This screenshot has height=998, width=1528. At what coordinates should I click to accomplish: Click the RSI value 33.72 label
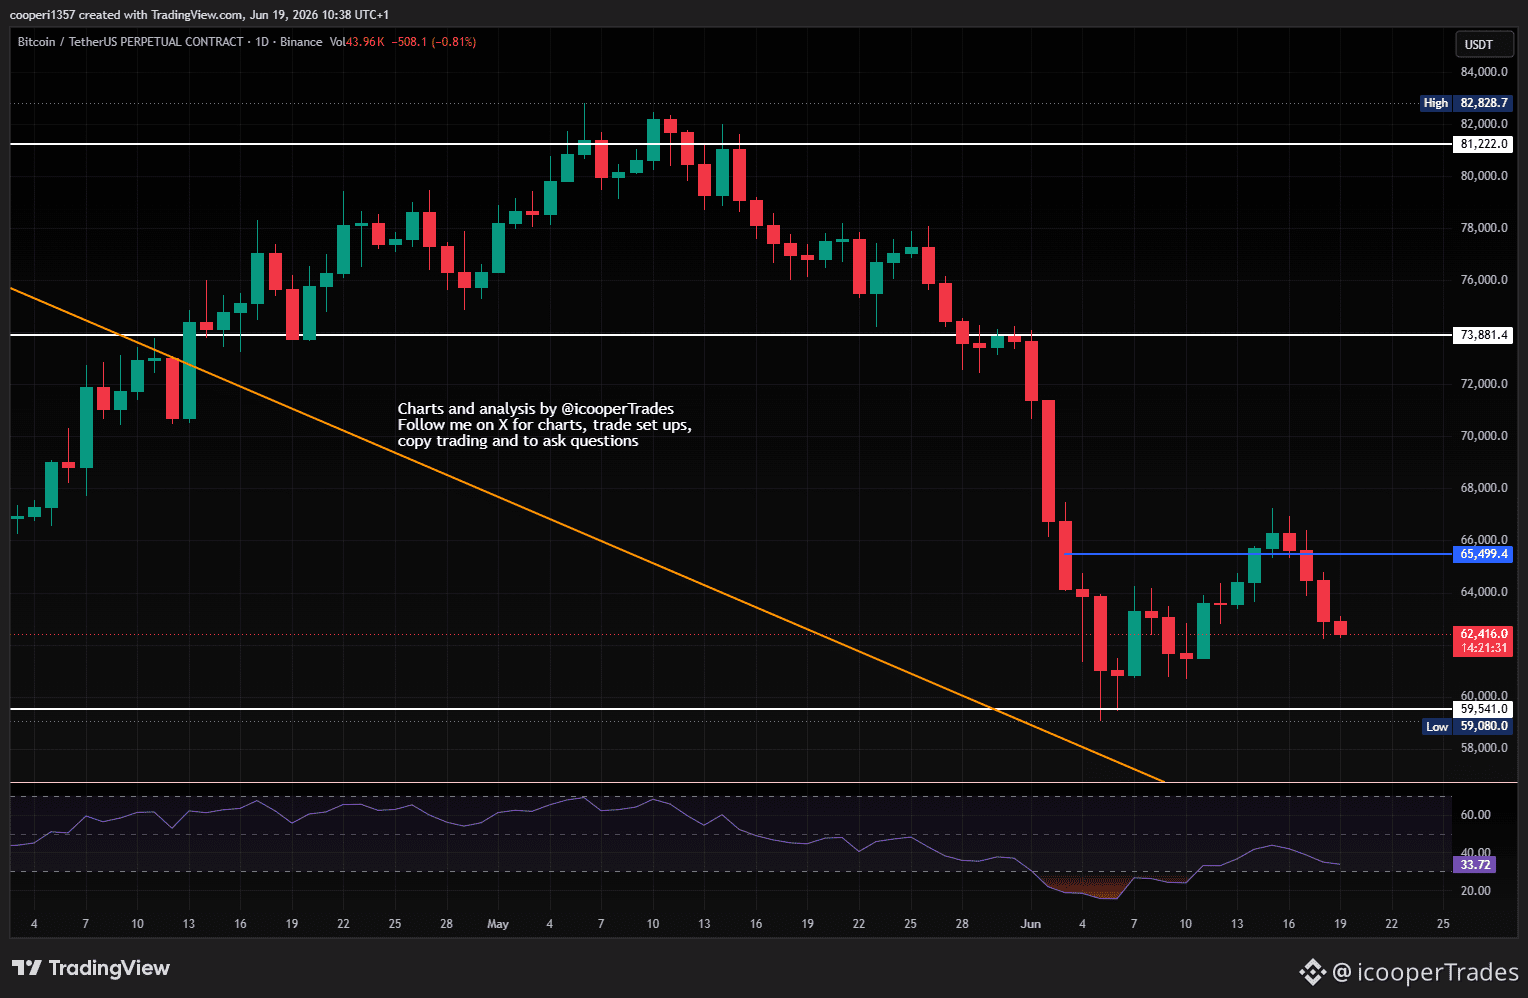coord(1475,865)
